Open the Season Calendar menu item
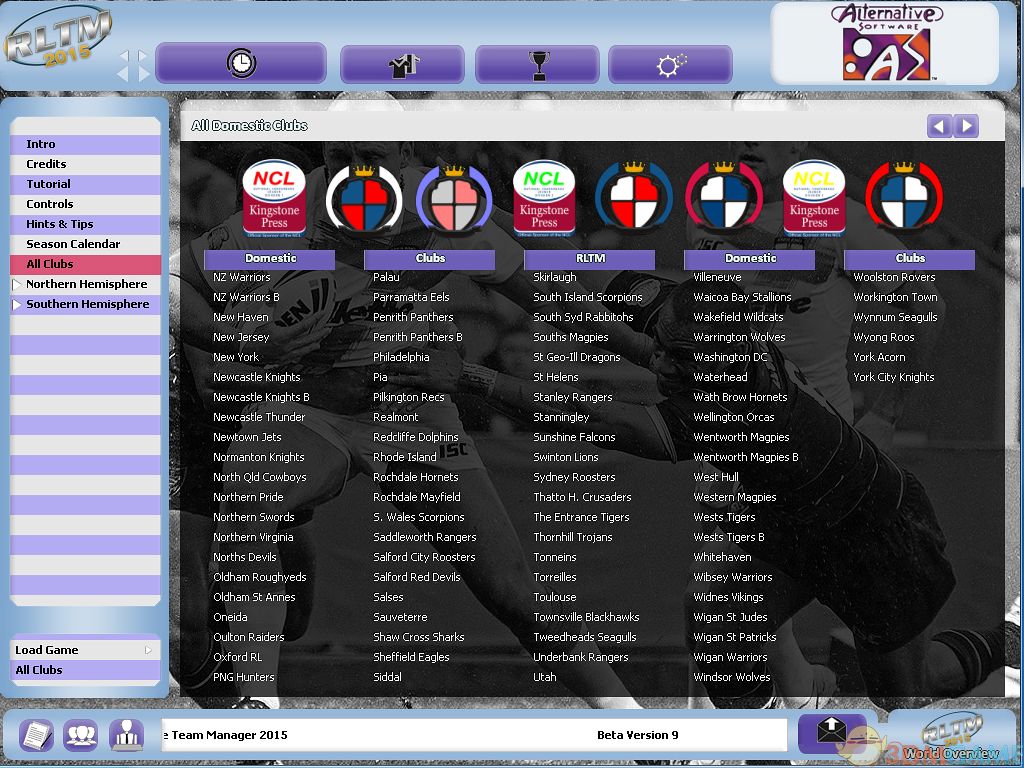 pyautogui.click(x=85, y=244)
